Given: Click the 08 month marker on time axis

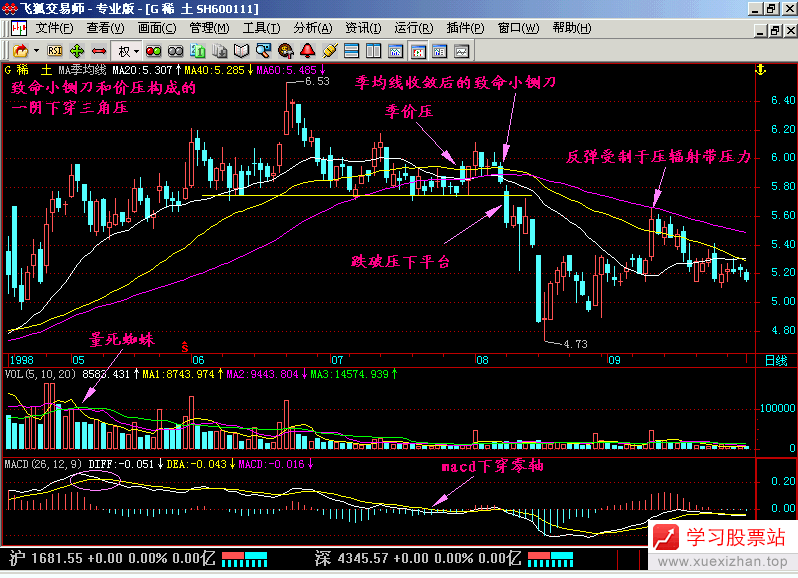Looking at the screenshot, I should pos(482,360).
